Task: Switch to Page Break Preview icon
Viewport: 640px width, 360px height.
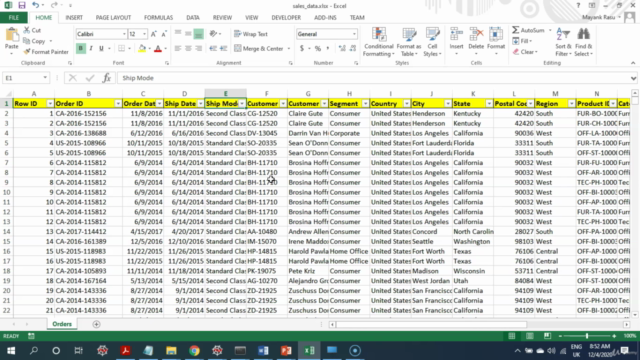Action: pos(547,336)
